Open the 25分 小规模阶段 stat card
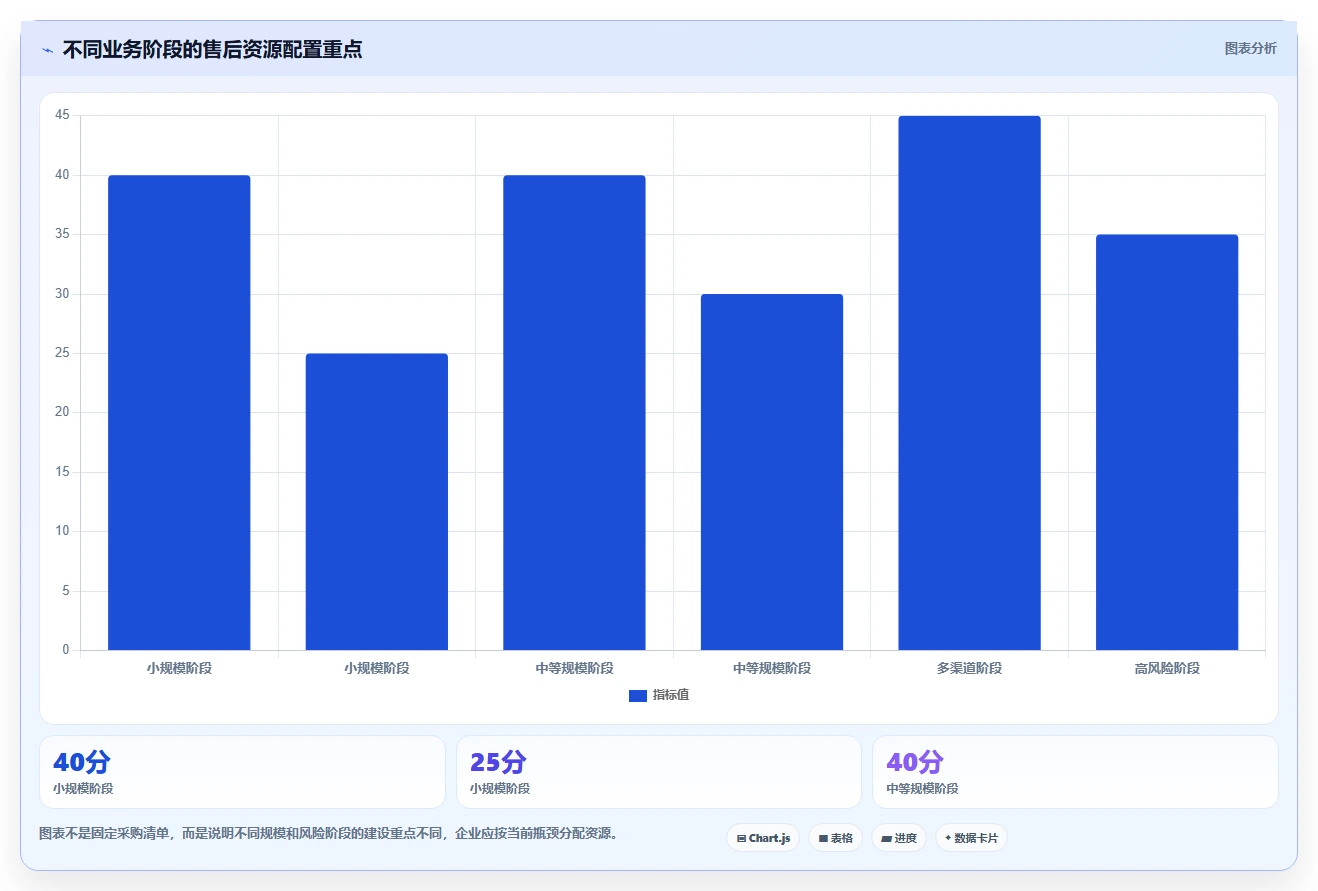The height and width of the screenshot is (891, 1318). click(659, 772)
